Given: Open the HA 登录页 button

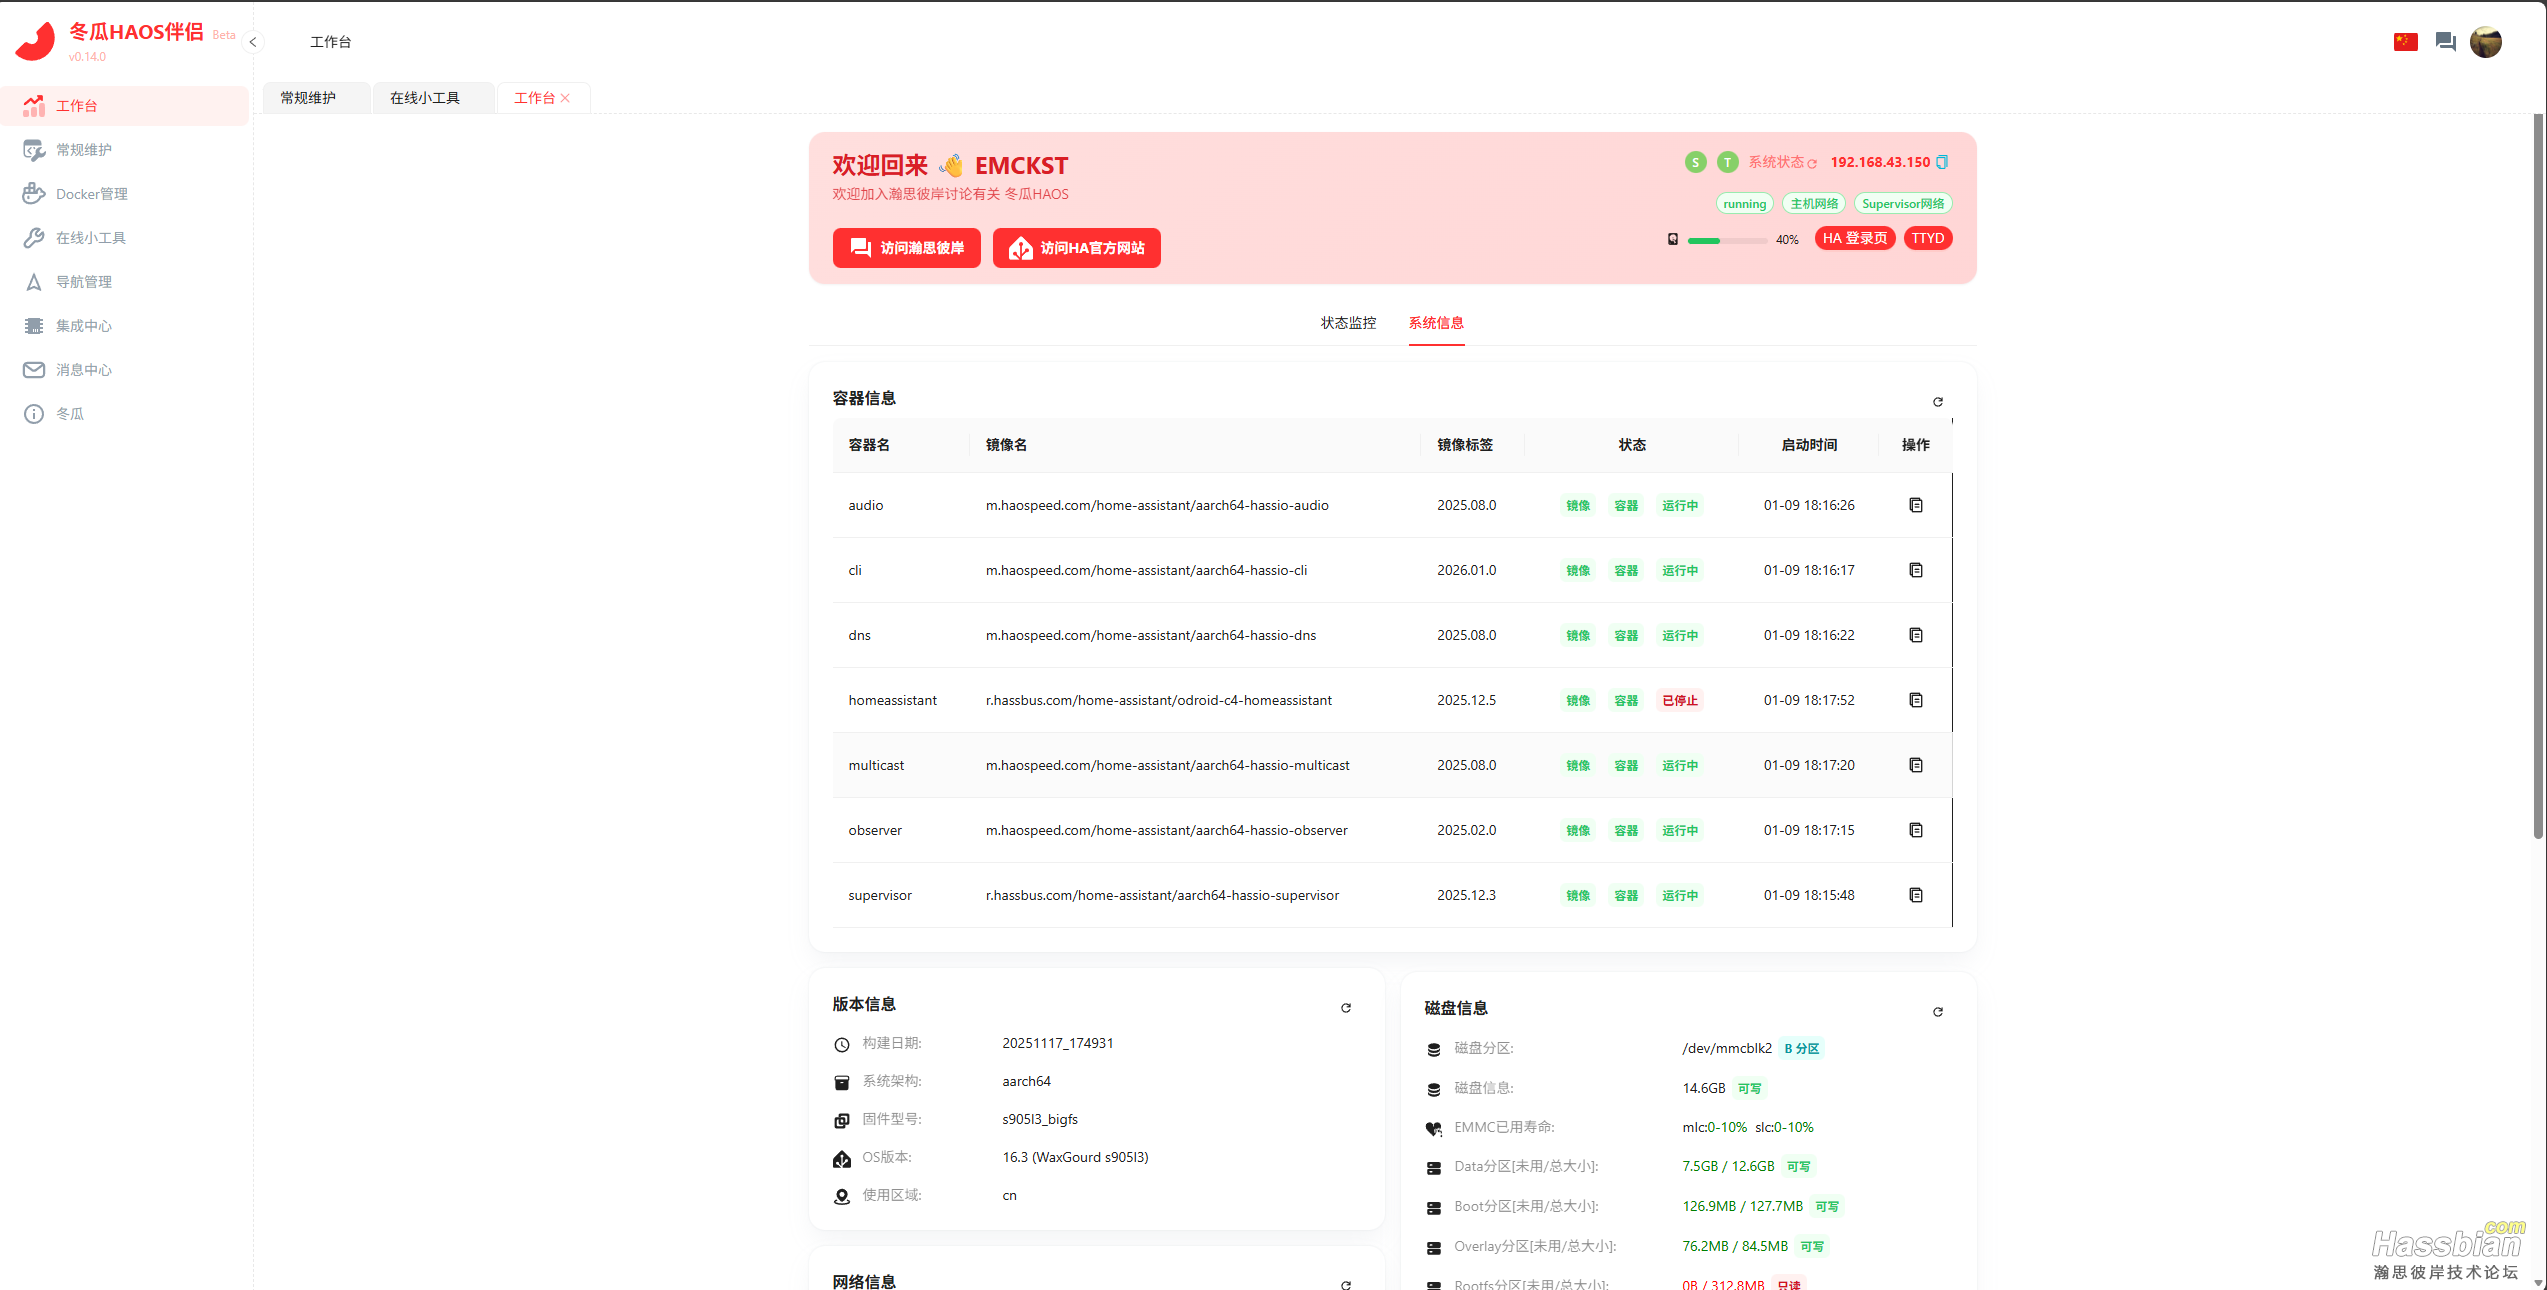Looking at the screenshot, I should pos(1854,238).
